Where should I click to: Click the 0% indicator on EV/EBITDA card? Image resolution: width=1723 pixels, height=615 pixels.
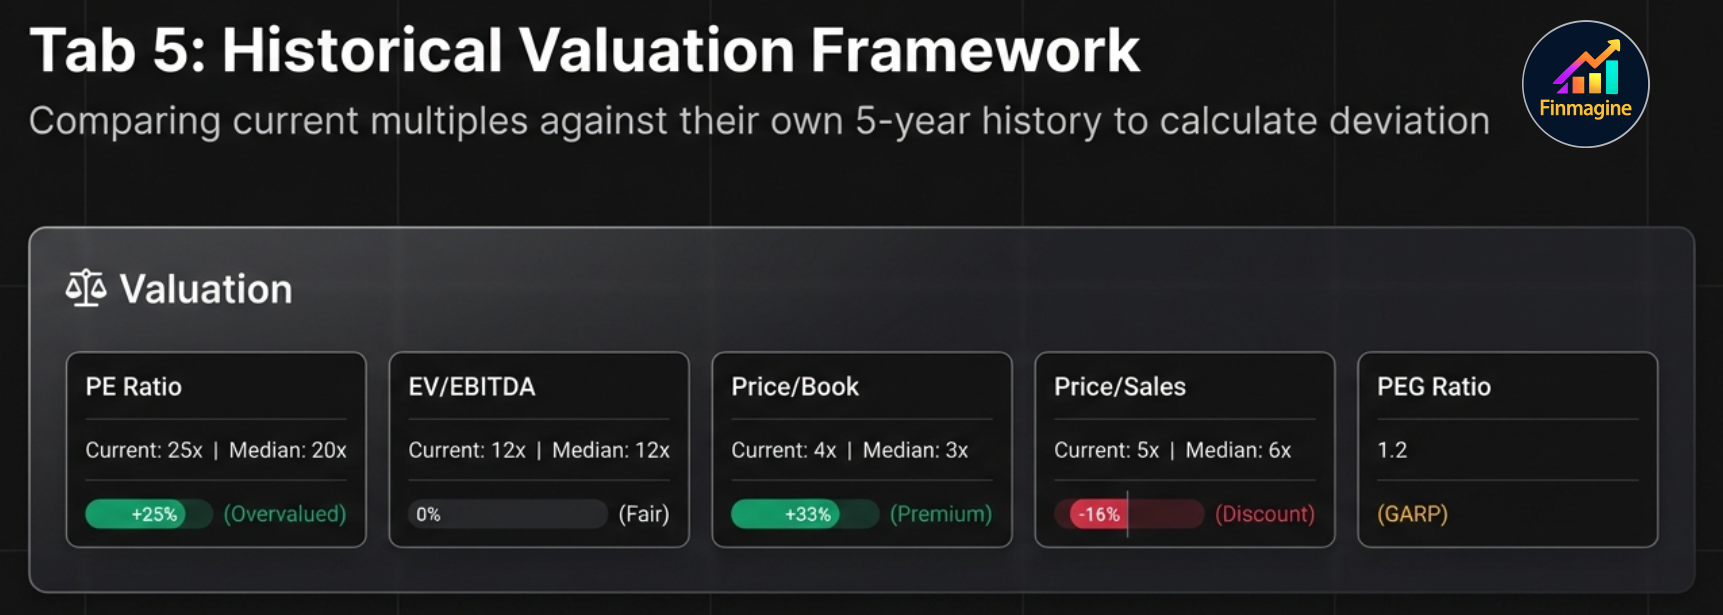(429, 514)
